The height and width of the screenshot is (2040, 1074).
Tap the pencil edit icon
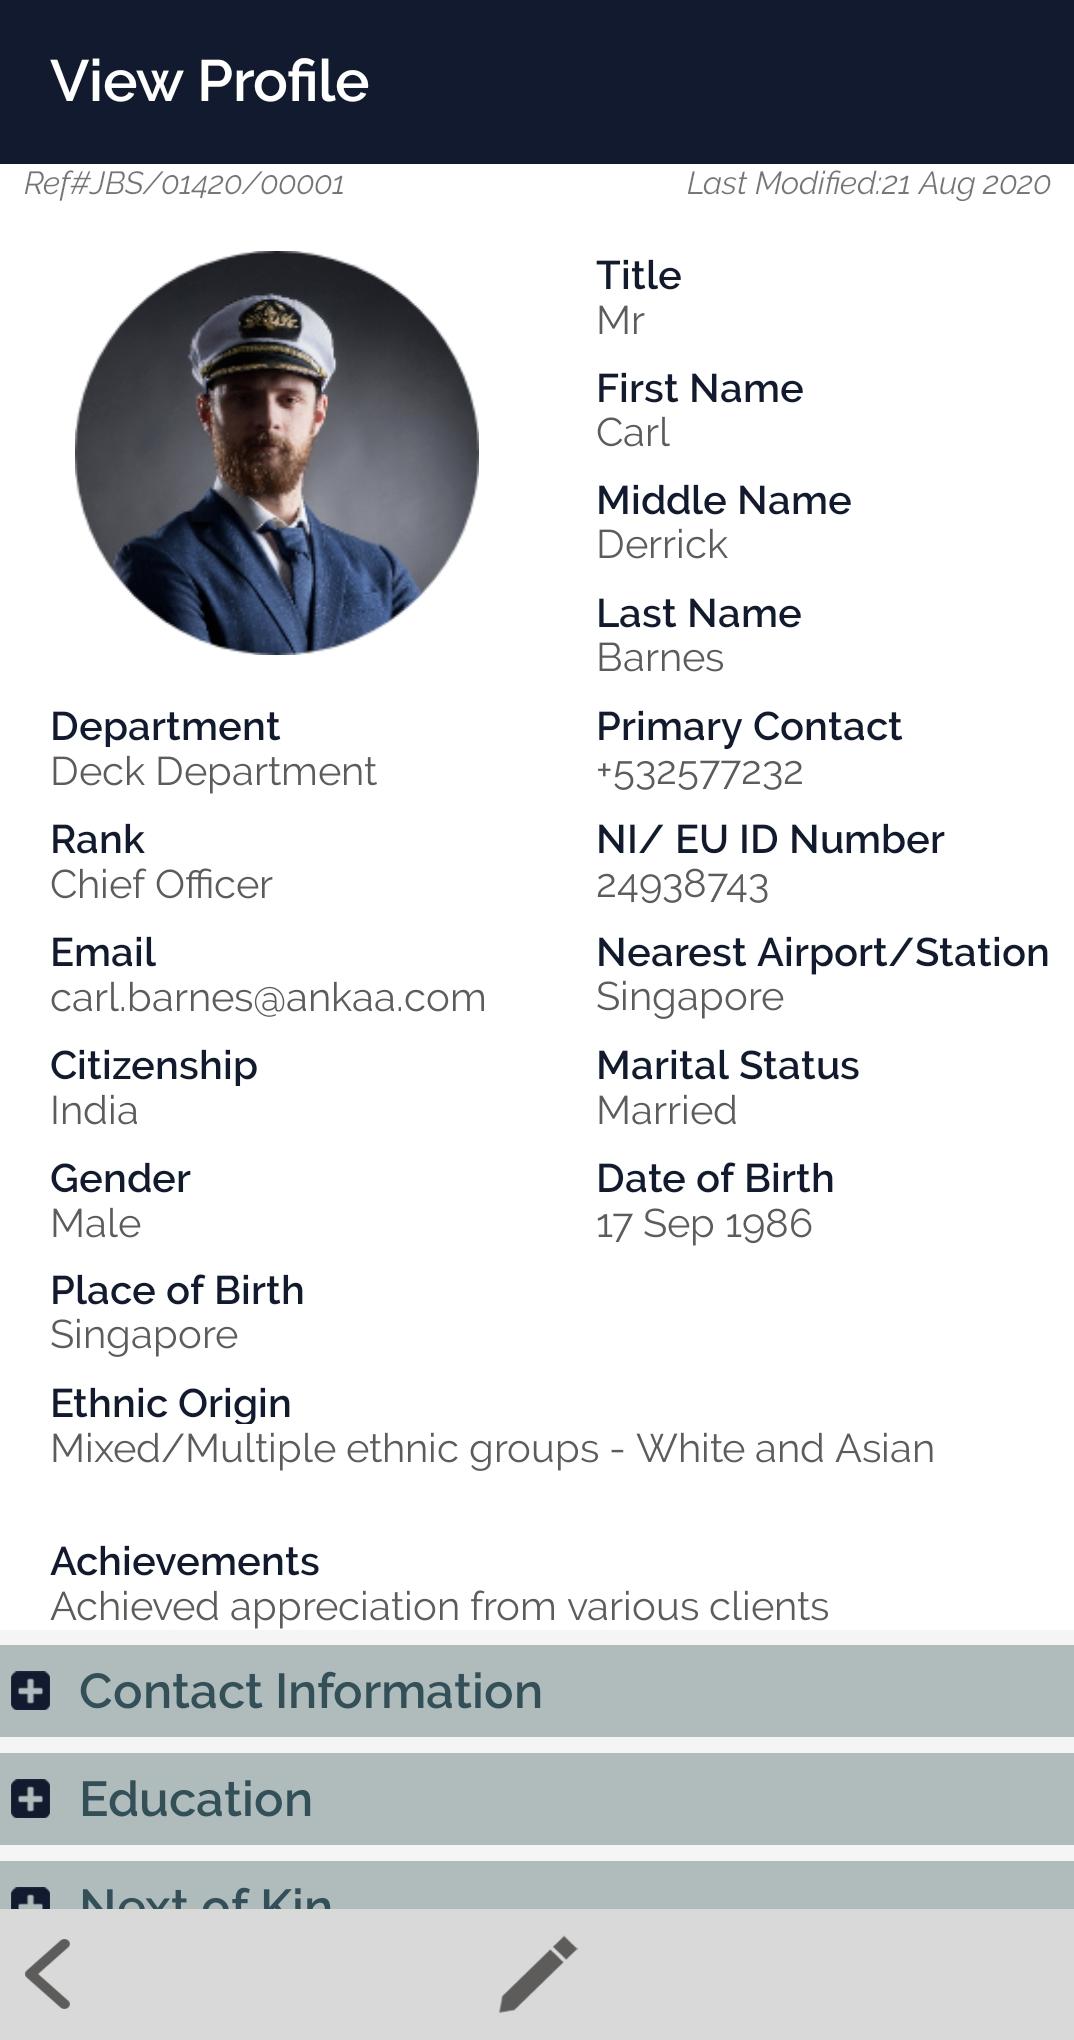click(538, 1973)
